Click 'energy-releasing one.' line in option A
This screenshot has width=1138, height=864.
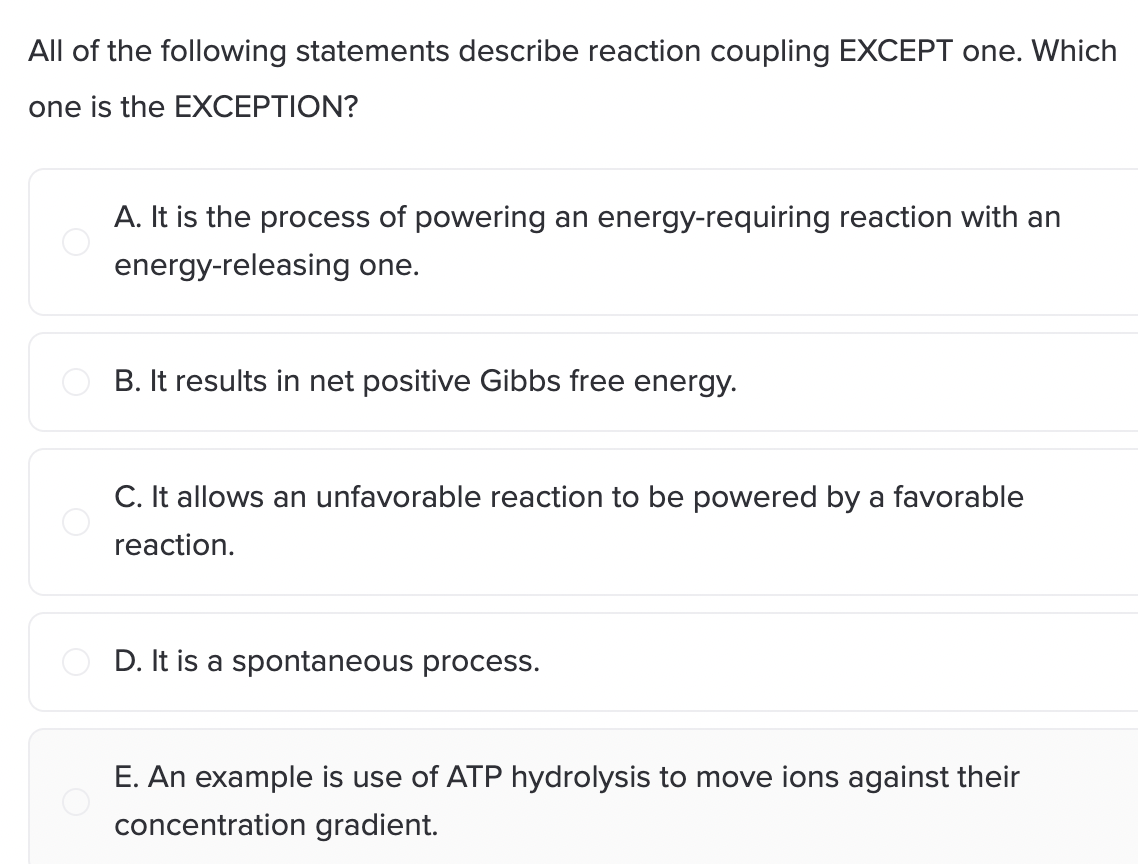tap(267, 266)
